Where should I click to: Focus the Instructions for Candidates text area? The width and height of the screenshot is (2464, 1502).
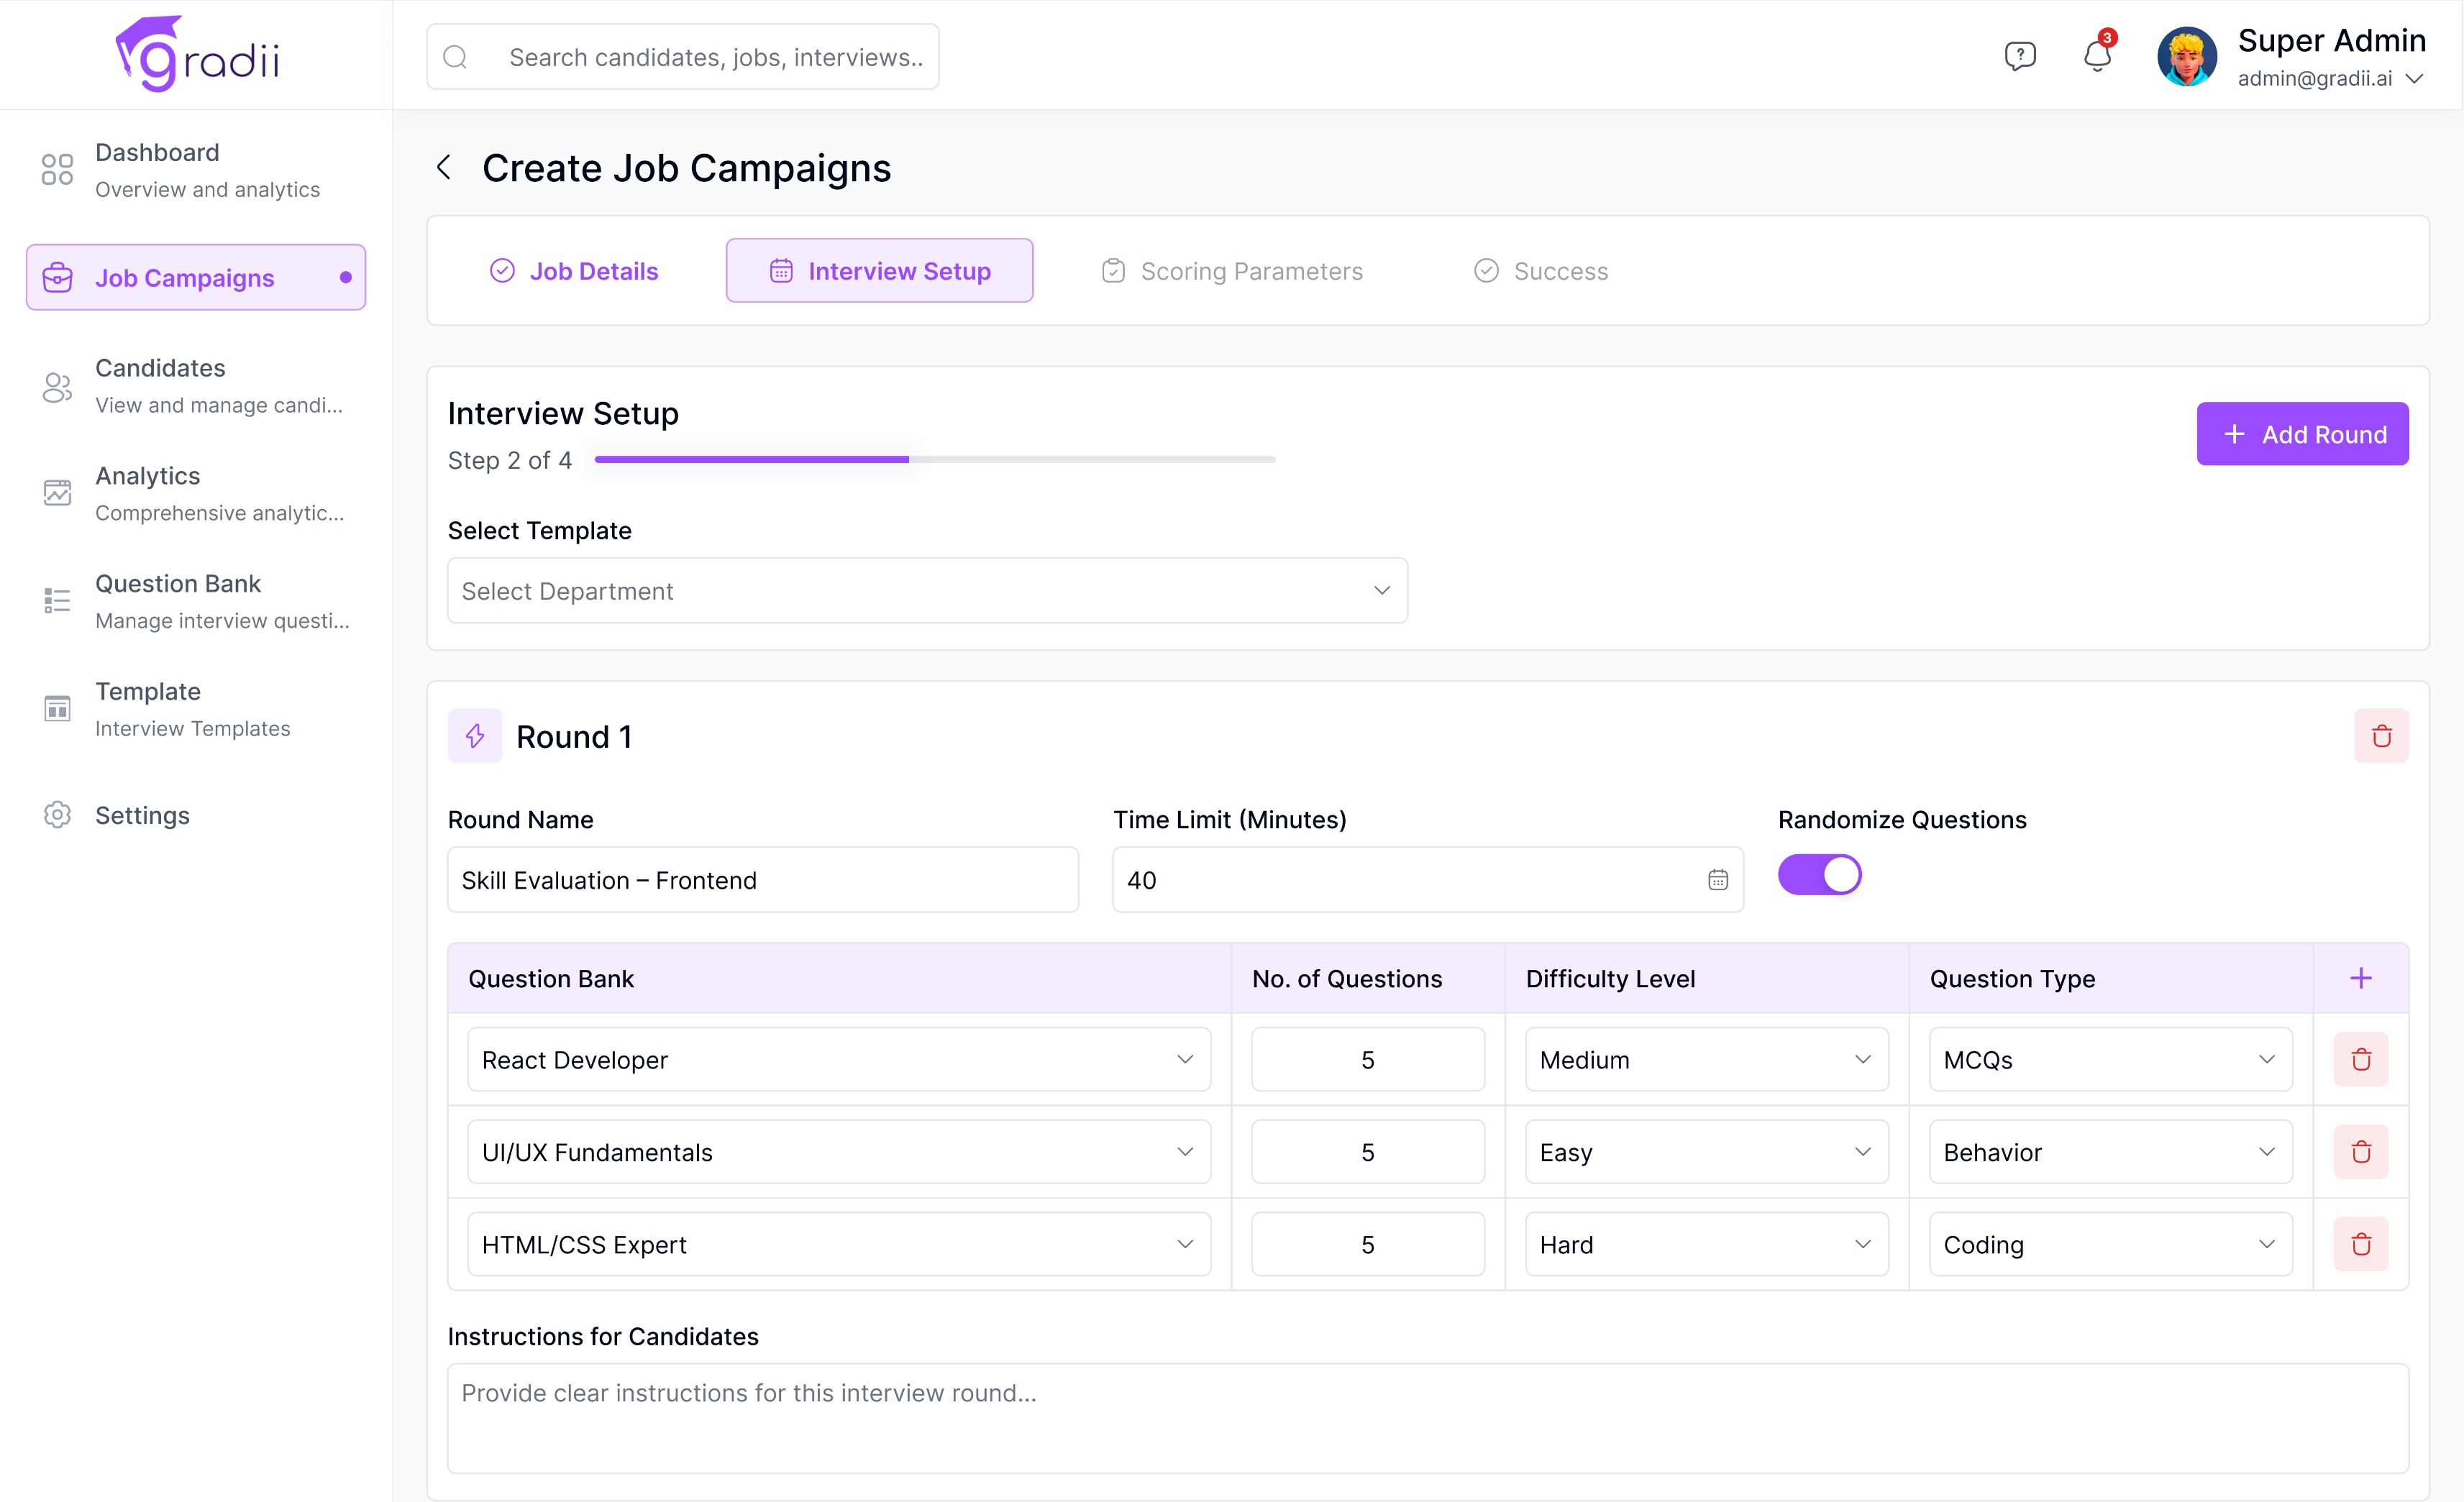pos(1427,1418)
